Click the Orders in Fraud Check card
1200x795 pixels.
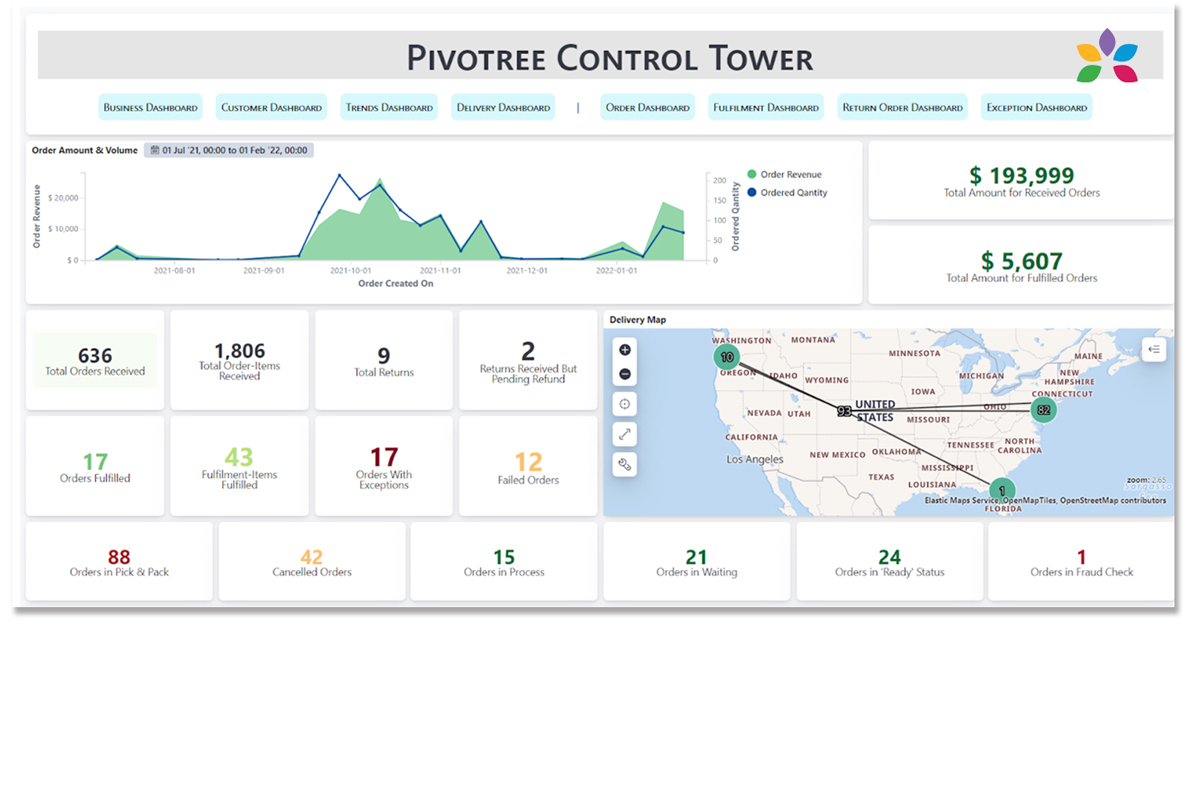1082,562
